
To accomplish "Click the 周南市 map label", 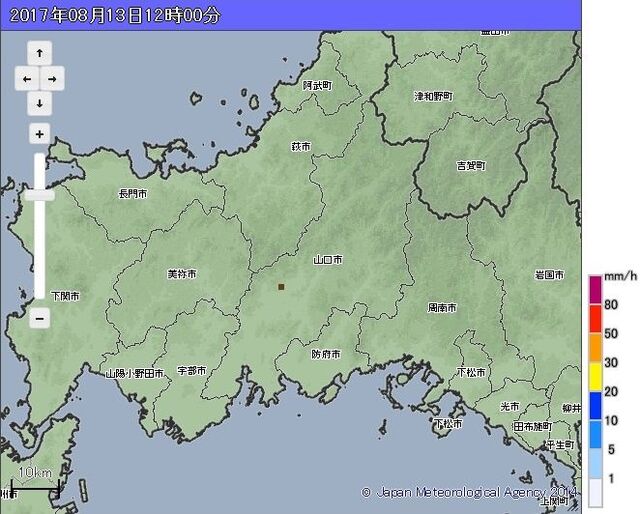I will pyautogui.click(x=442, y=307).
